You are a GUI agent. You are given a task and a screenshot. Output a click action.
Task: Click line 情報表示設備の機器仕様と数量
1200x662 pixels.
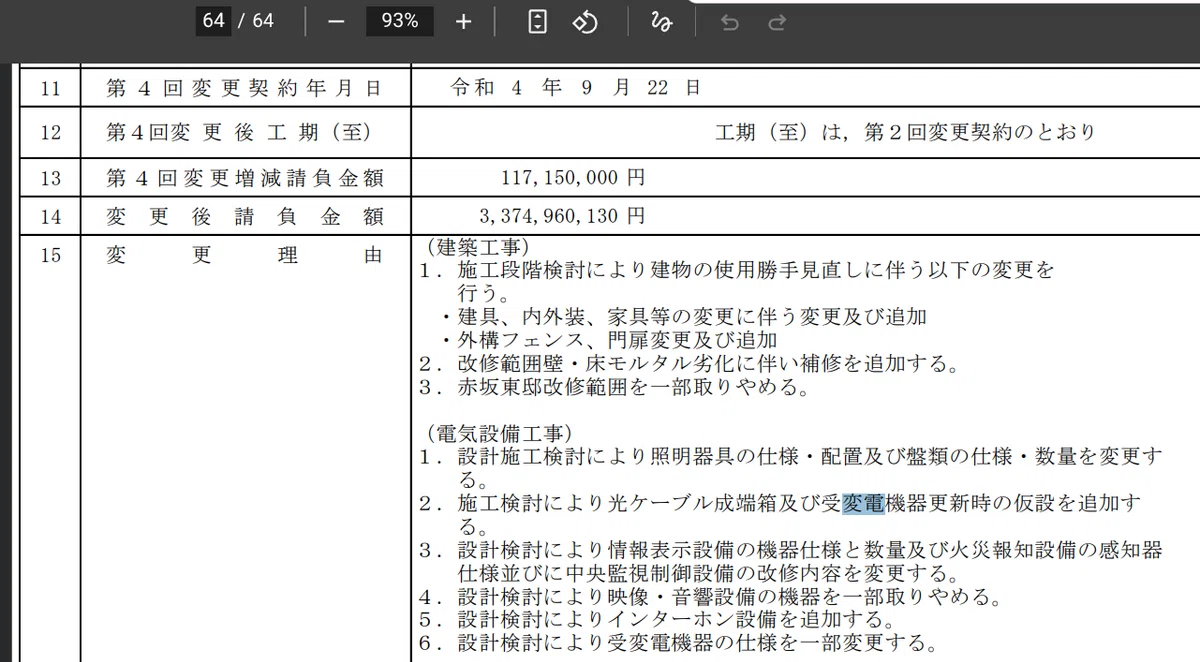pos(792,550)
